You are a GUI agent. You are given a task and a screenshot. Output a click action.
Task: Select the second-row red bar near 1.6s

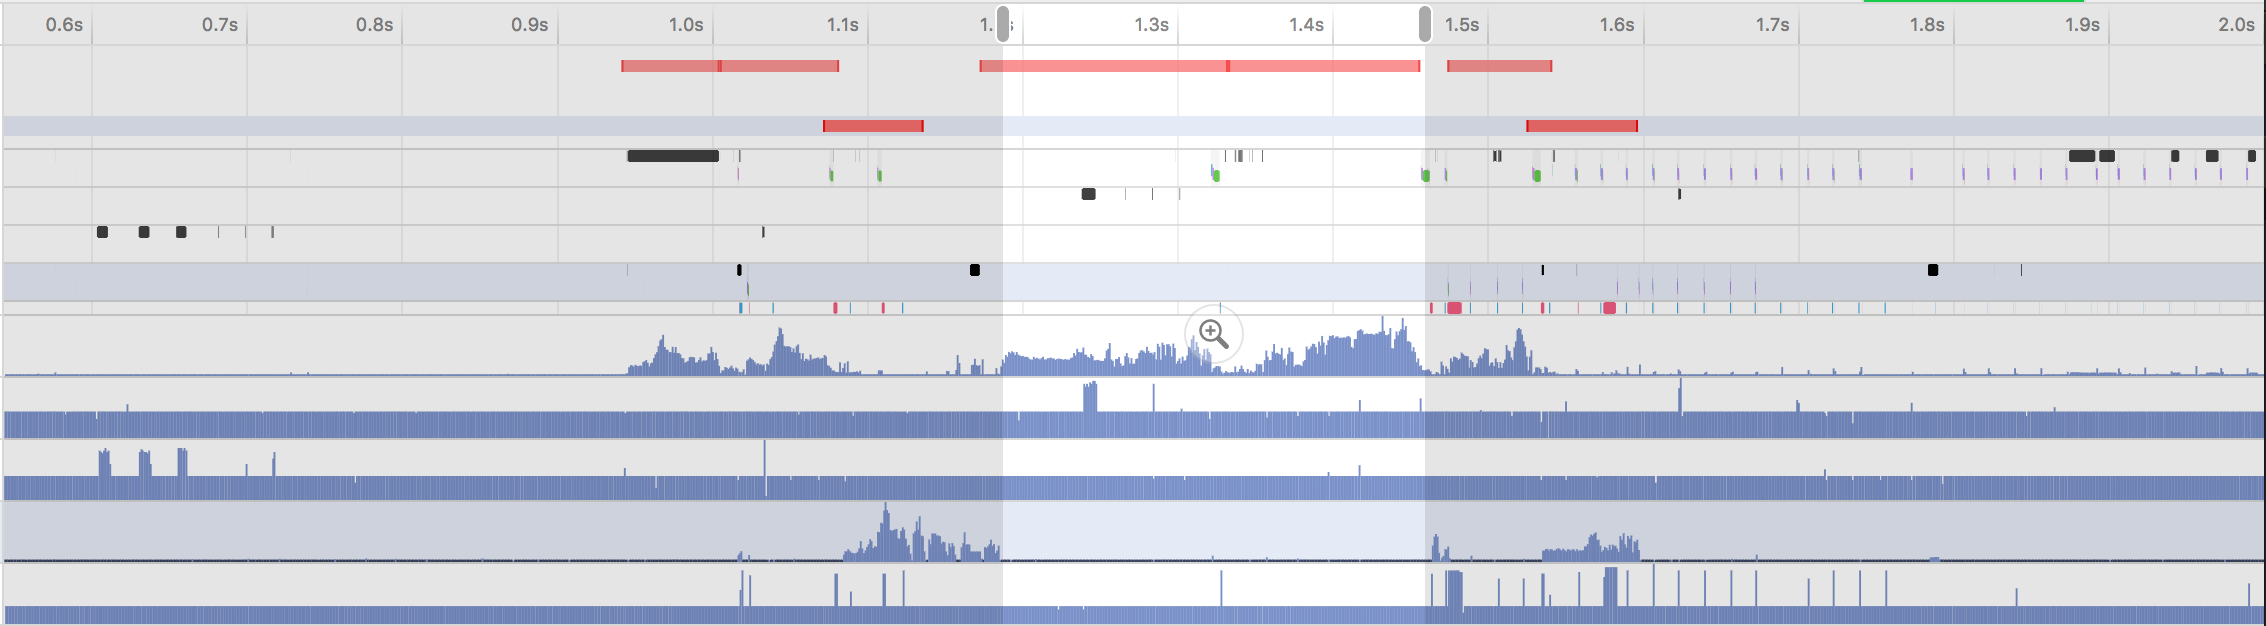click(1582, 126)
